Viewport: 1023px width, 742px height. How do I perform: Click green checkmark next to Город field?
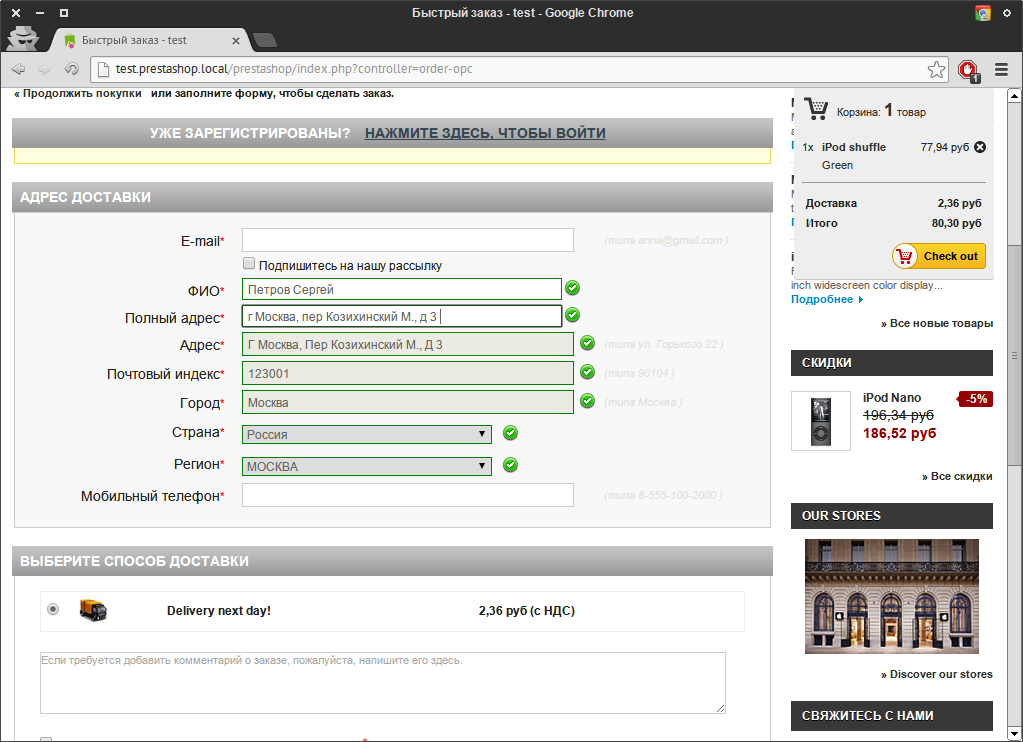(587, 401)
